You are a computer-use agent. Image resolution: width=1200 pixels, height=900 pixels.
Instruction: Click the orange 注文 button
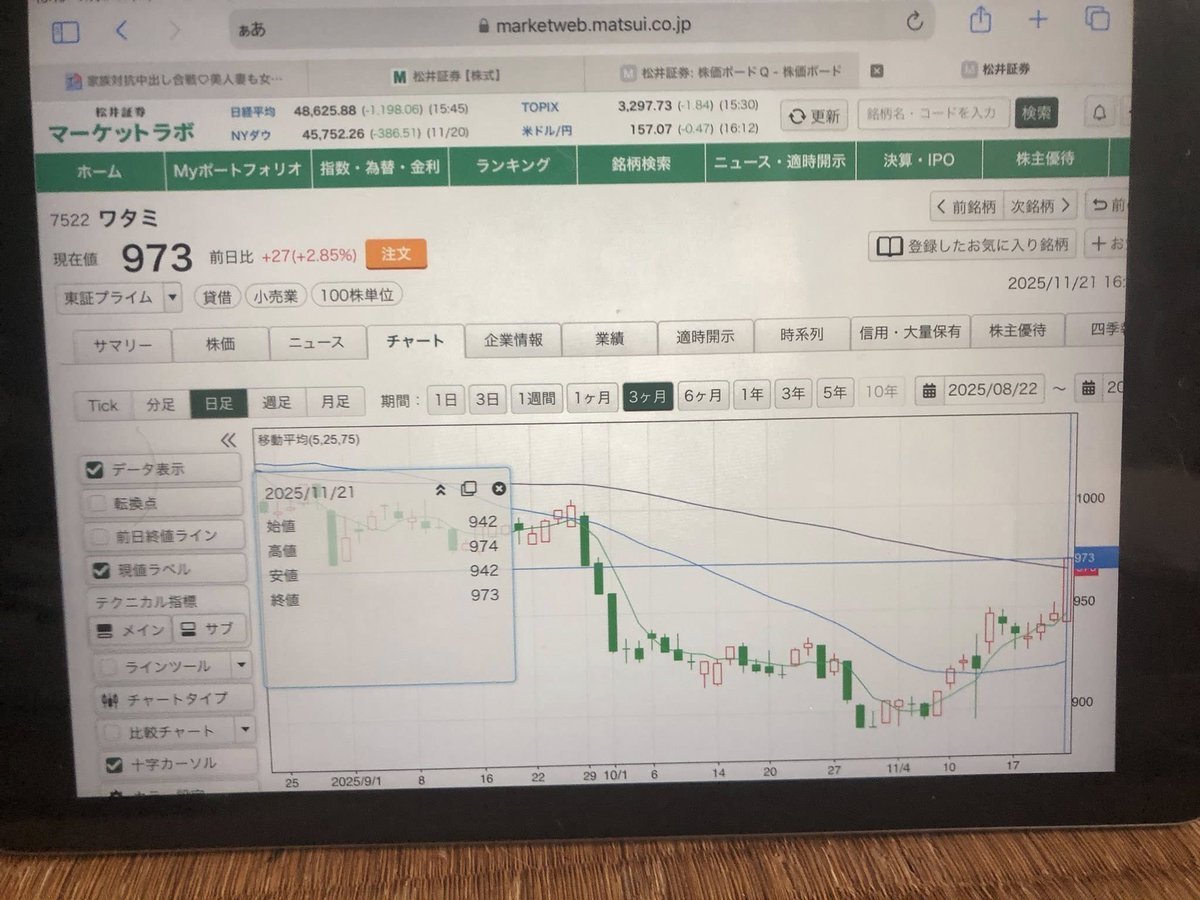click(x=396, y=255)
